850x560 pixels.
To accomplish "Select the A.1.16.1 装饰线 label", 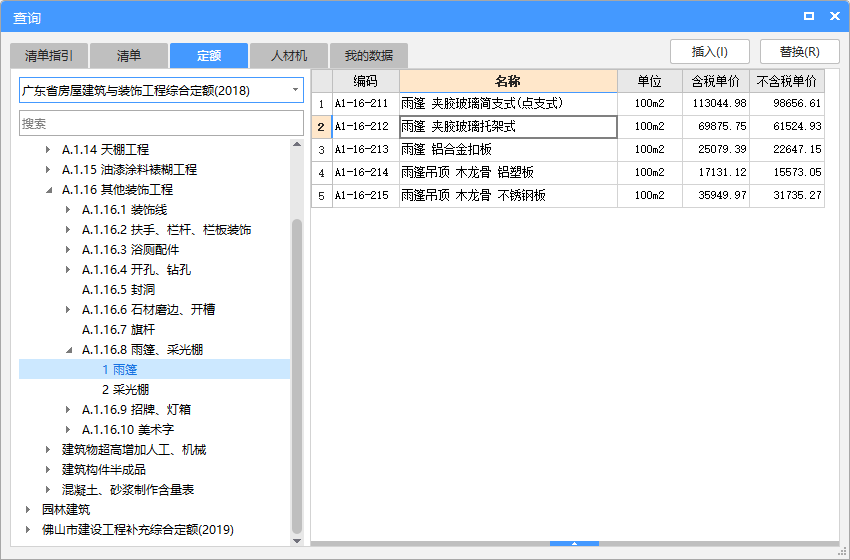I will pos(125,210).
